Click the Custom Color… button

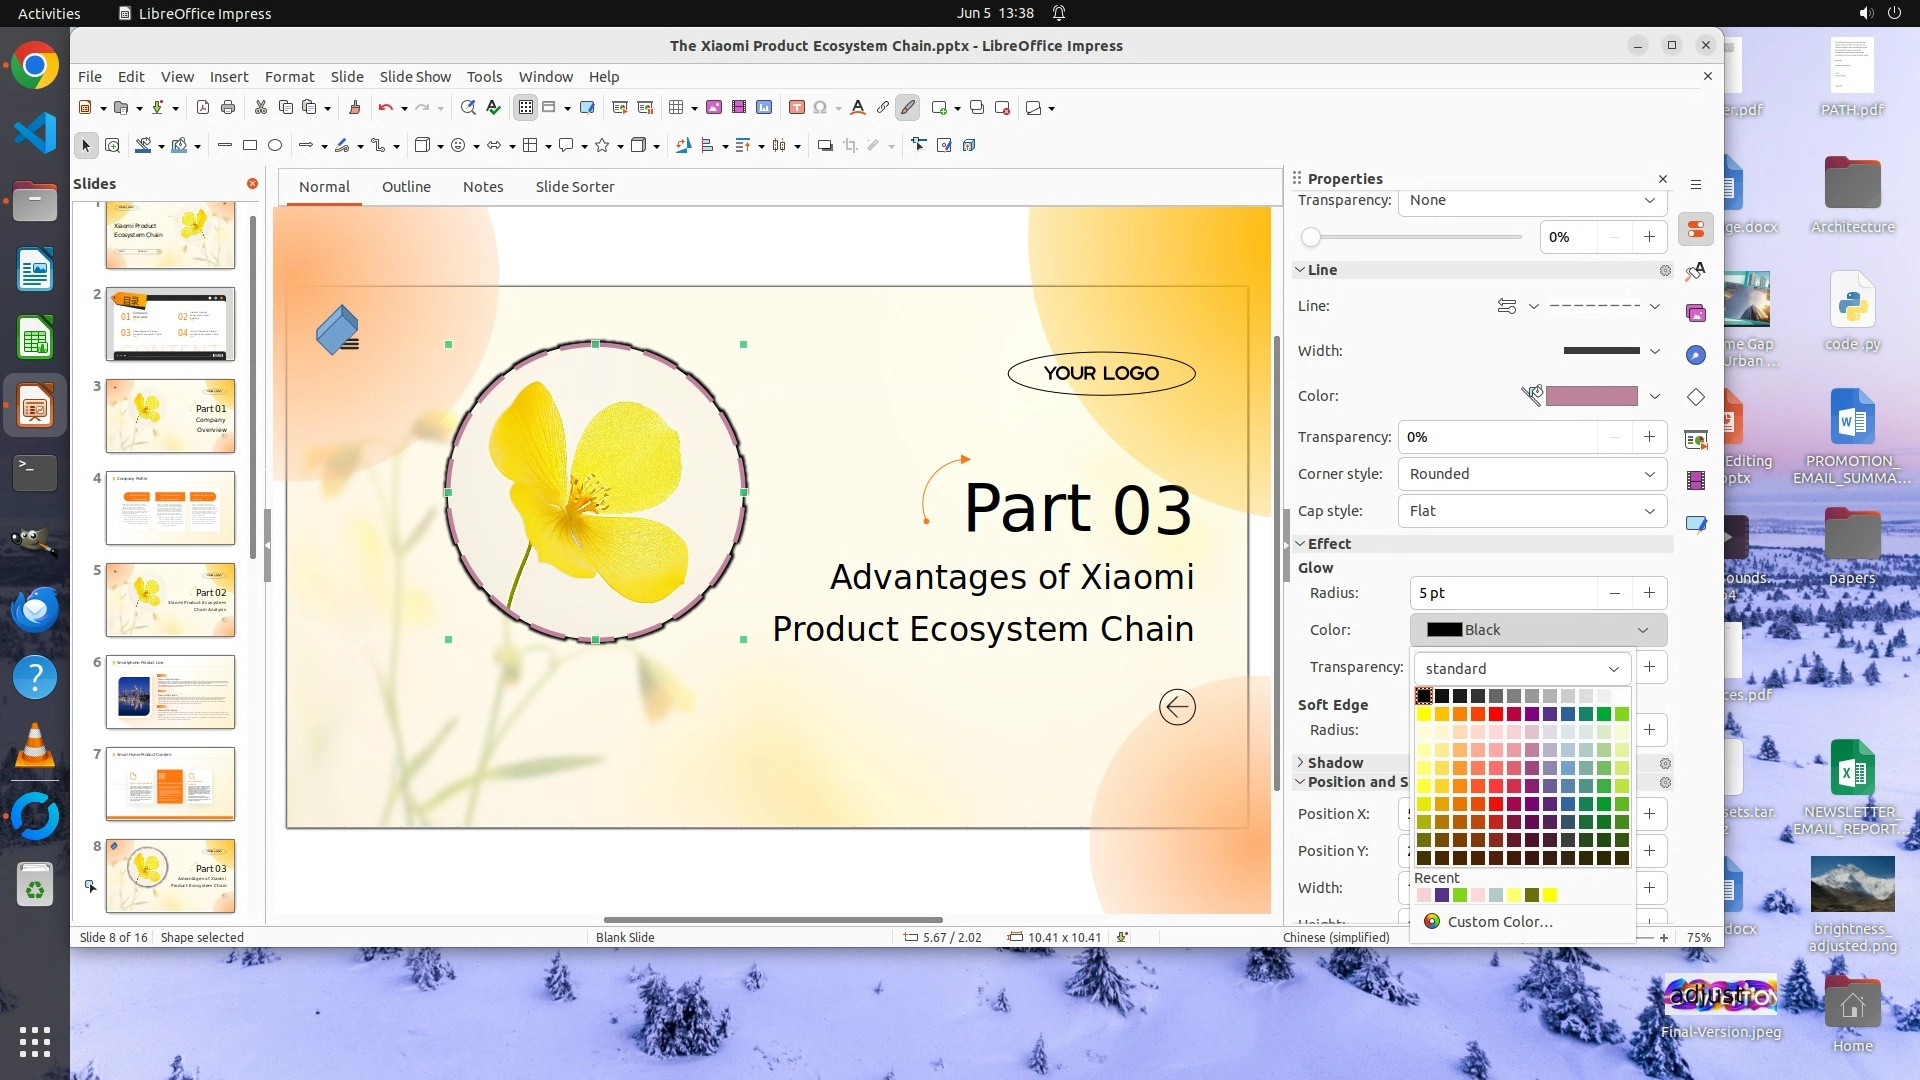[x=1499, y=922]
